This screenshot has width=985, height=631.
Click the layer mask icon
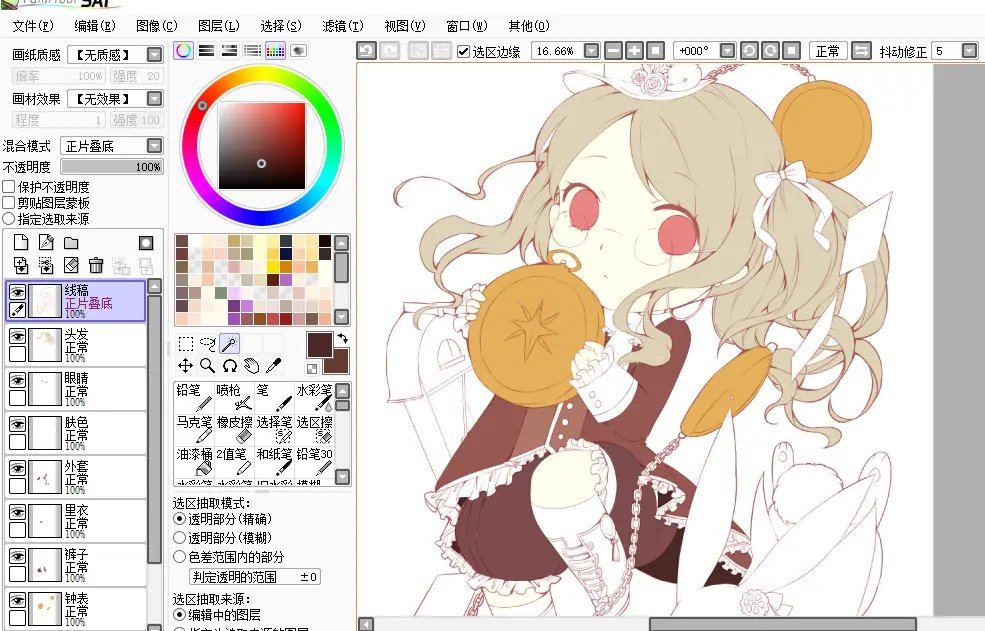pyautogui.click(x=146, y=243)
